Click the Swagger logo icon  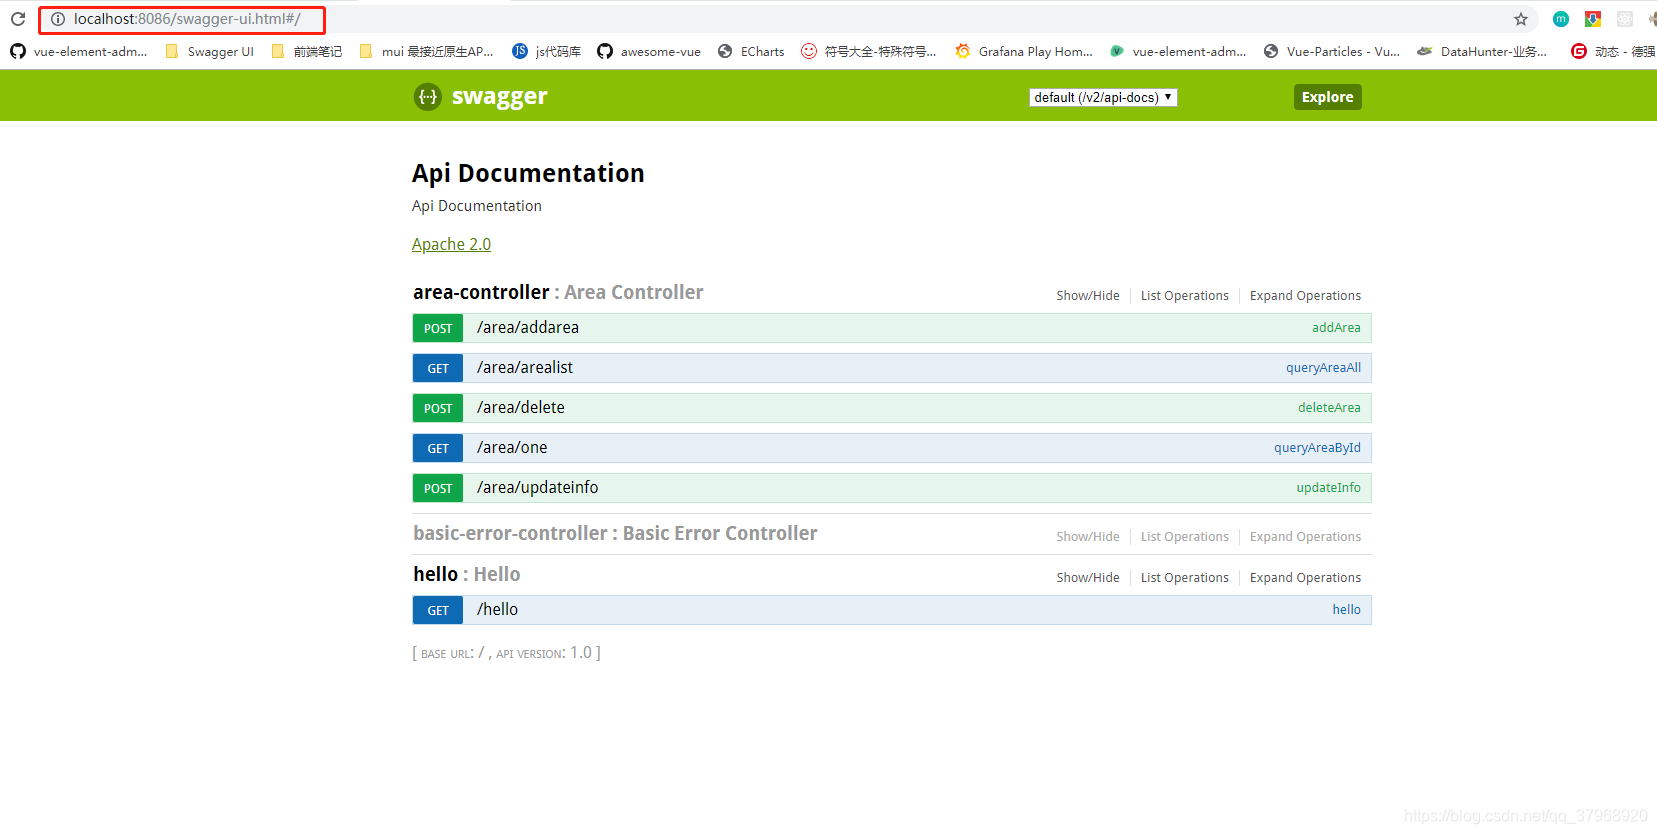[428, 97]
